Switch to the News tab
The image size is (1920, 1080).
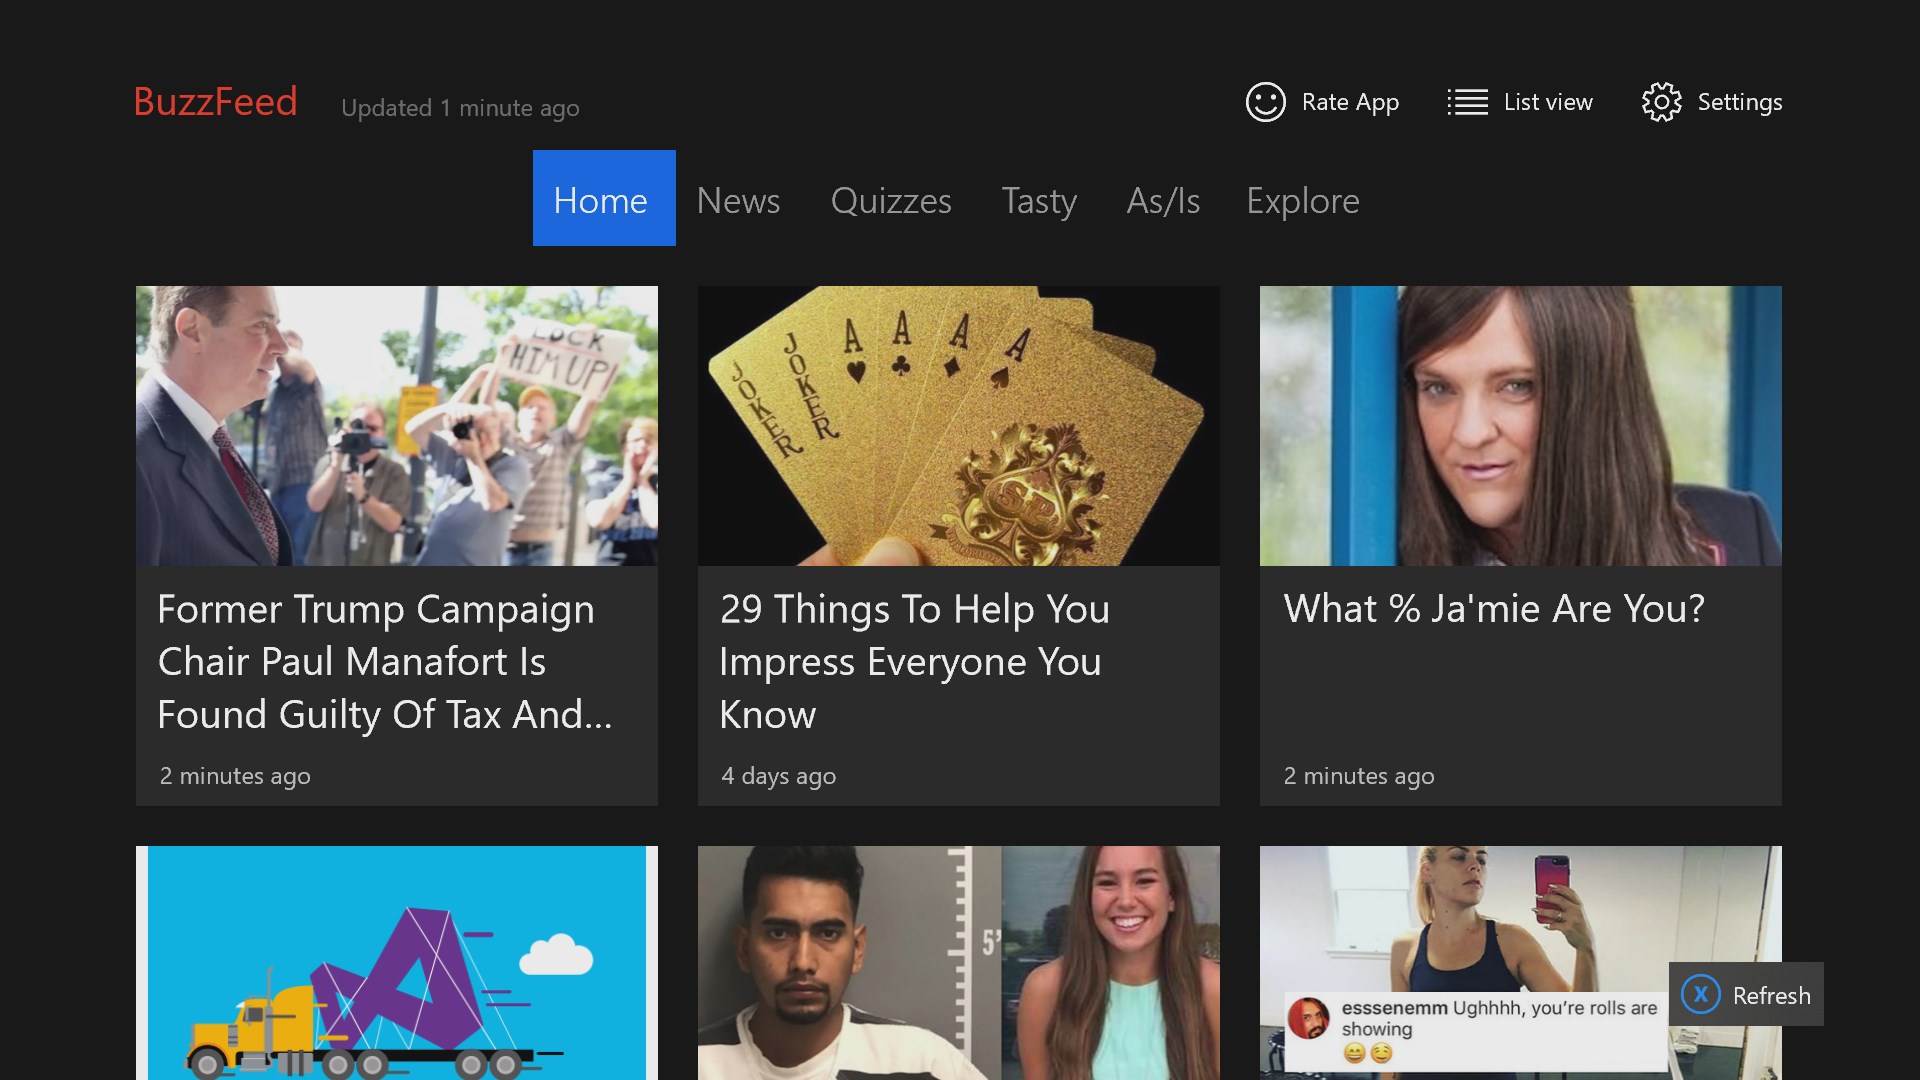738,201
